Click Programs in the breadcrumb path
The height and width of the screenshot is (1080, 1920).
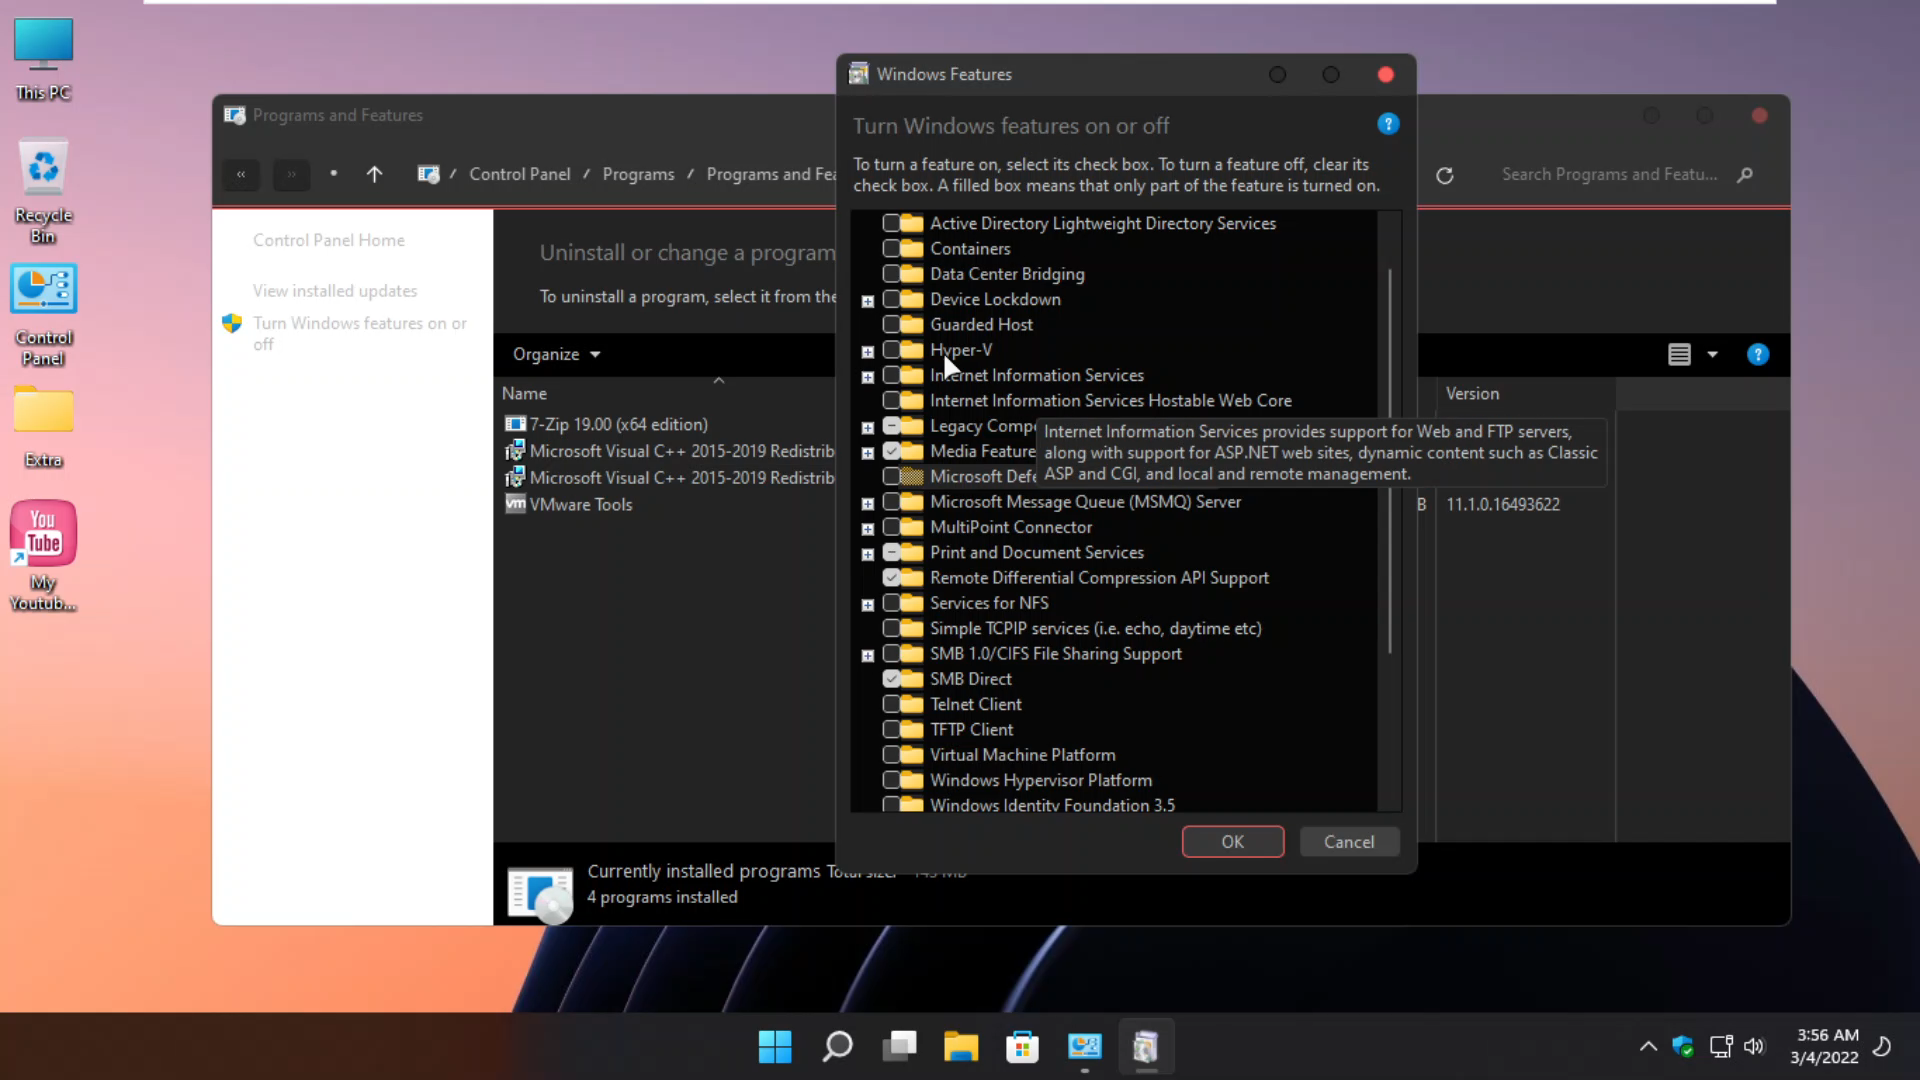click(638, 174)
